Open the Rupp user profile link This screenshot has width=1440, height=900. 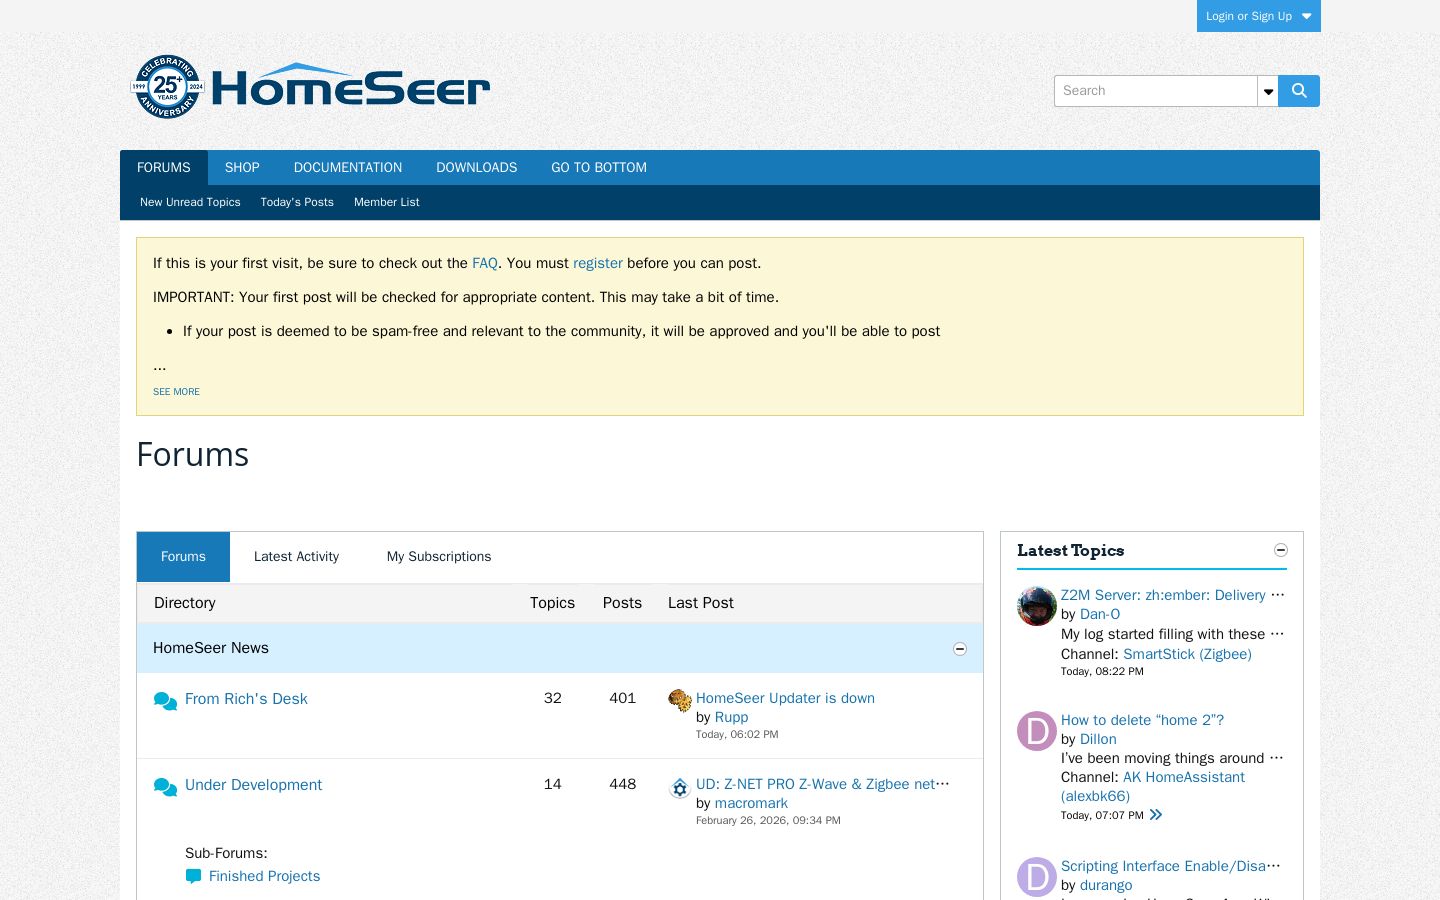coord(731,717)
